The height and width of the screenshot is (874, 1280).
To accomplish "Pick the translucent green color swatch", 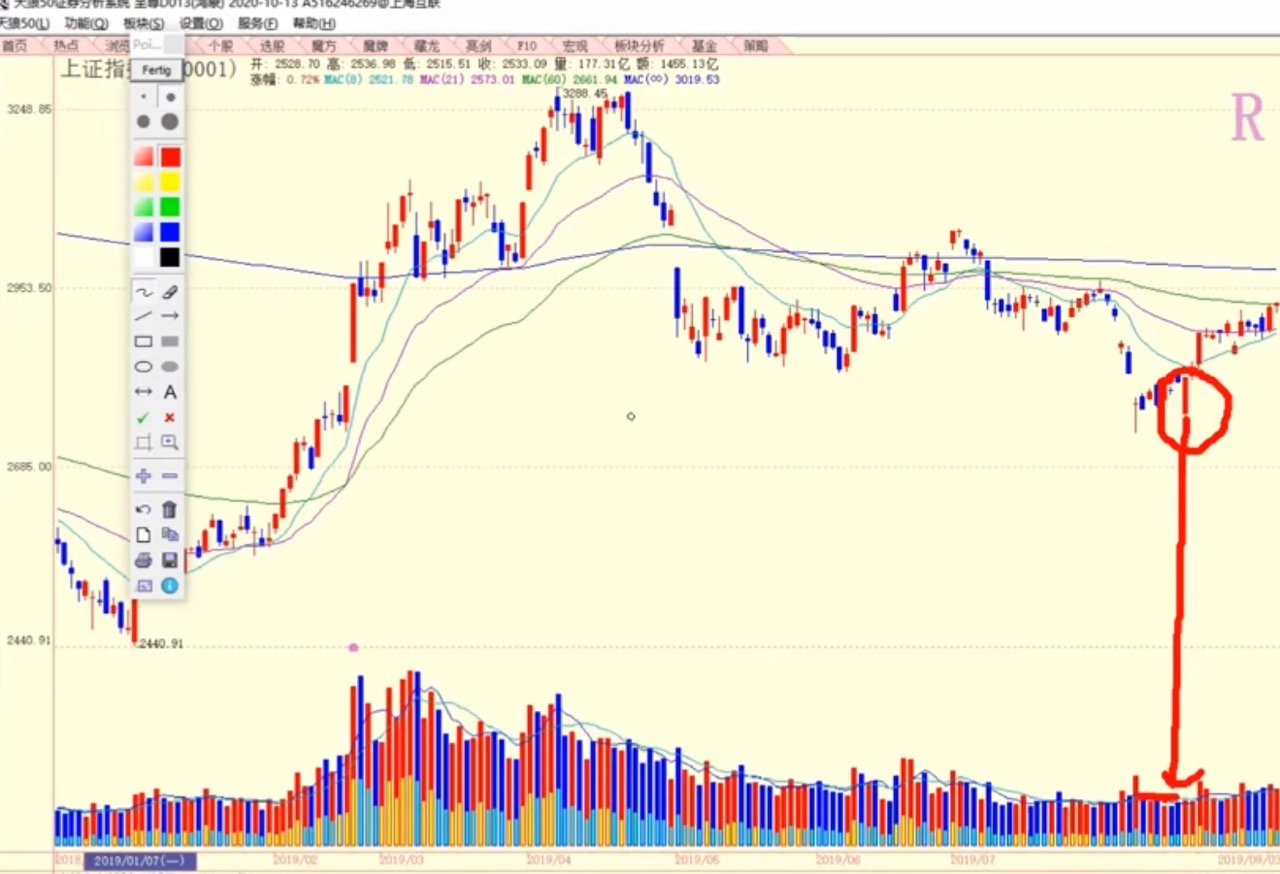I will [144, 207].
